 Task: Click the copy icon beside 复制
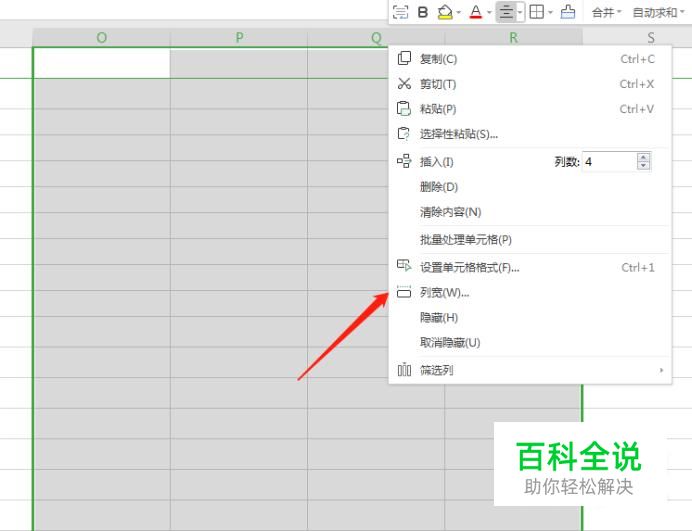point(404,58)
